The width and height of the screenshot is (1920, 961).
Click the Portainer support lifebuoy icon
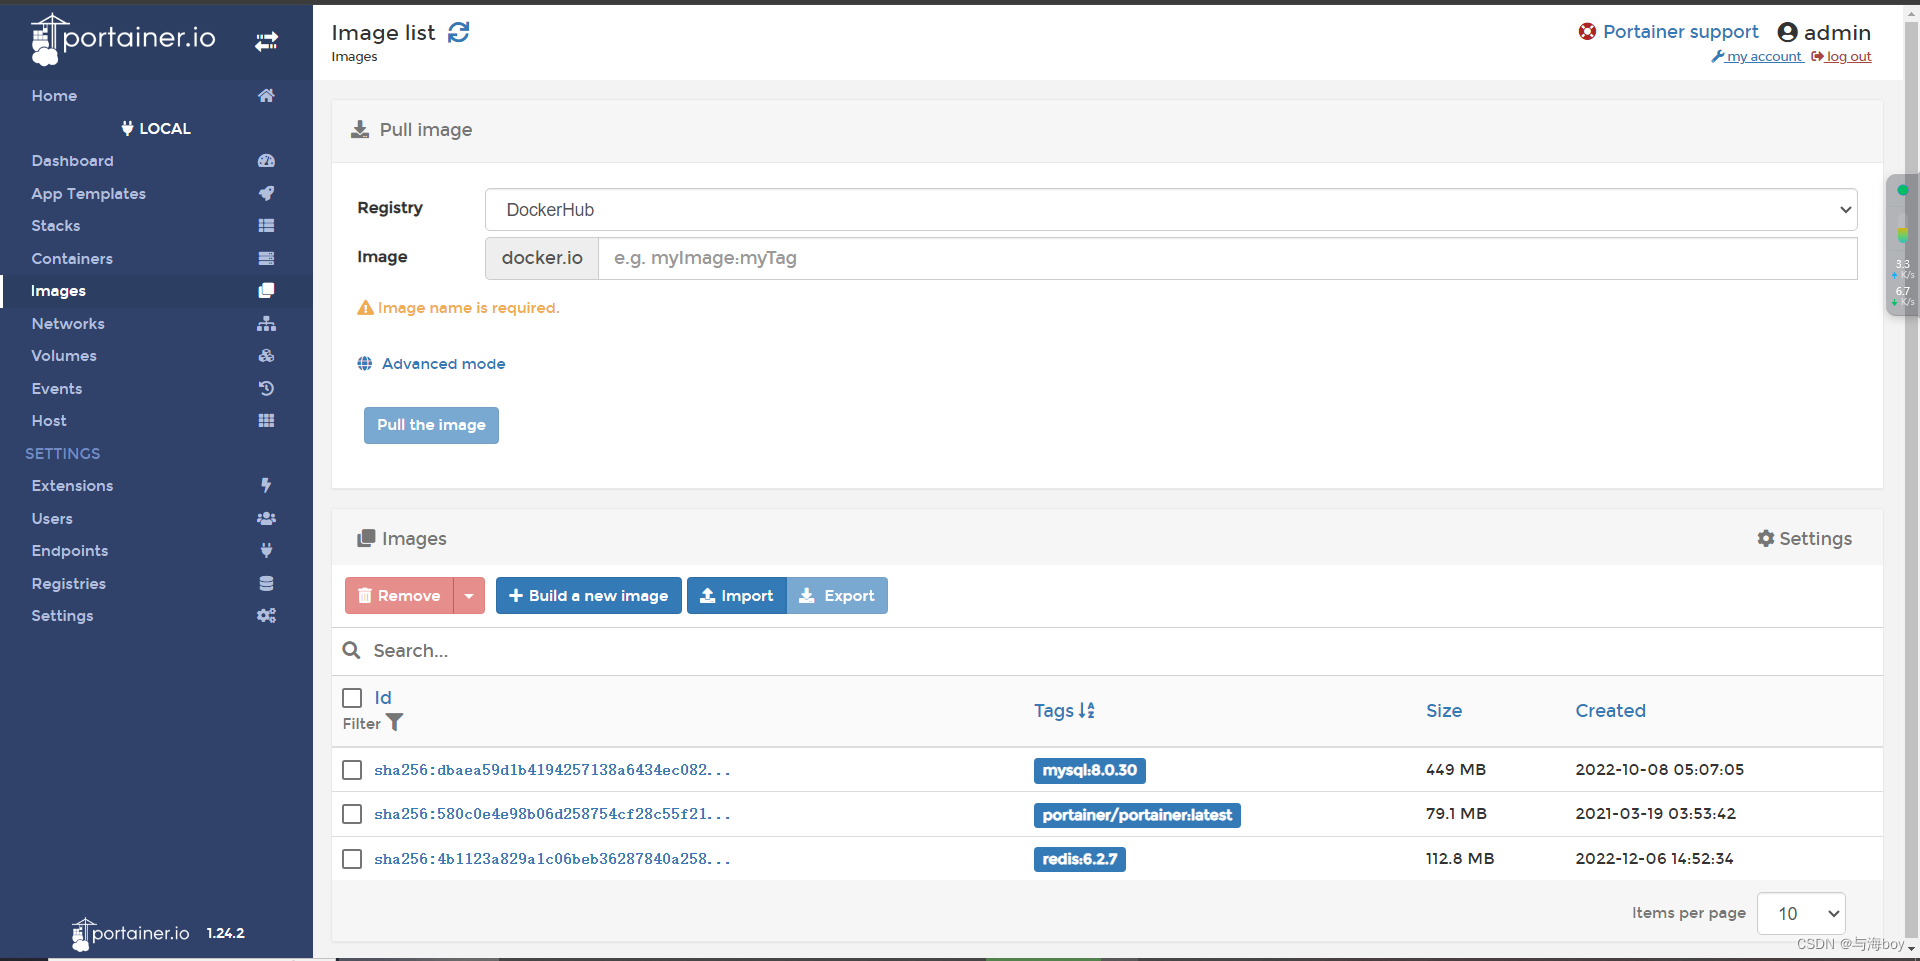tap(1587, 32)
